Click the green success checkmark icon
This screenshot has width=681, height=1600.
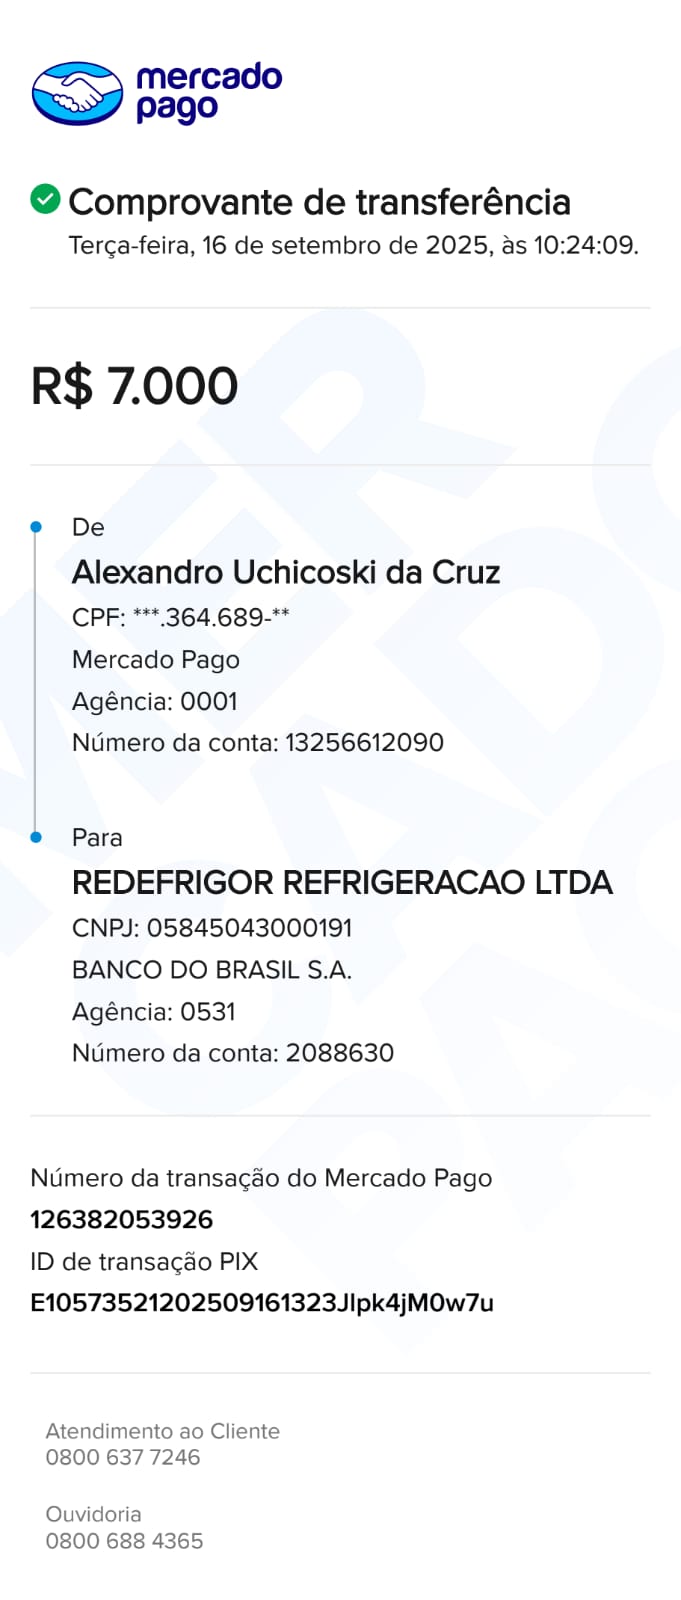pyautogui.click(x=45, y=200)
